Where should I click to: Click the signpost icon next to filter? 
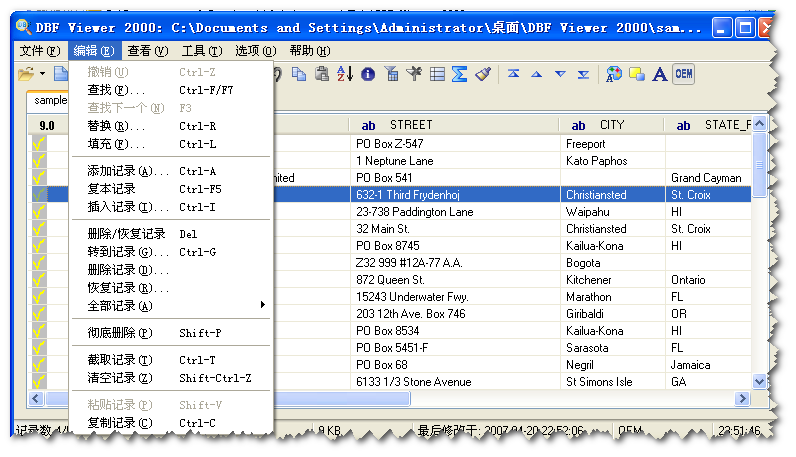pos(414,74)
